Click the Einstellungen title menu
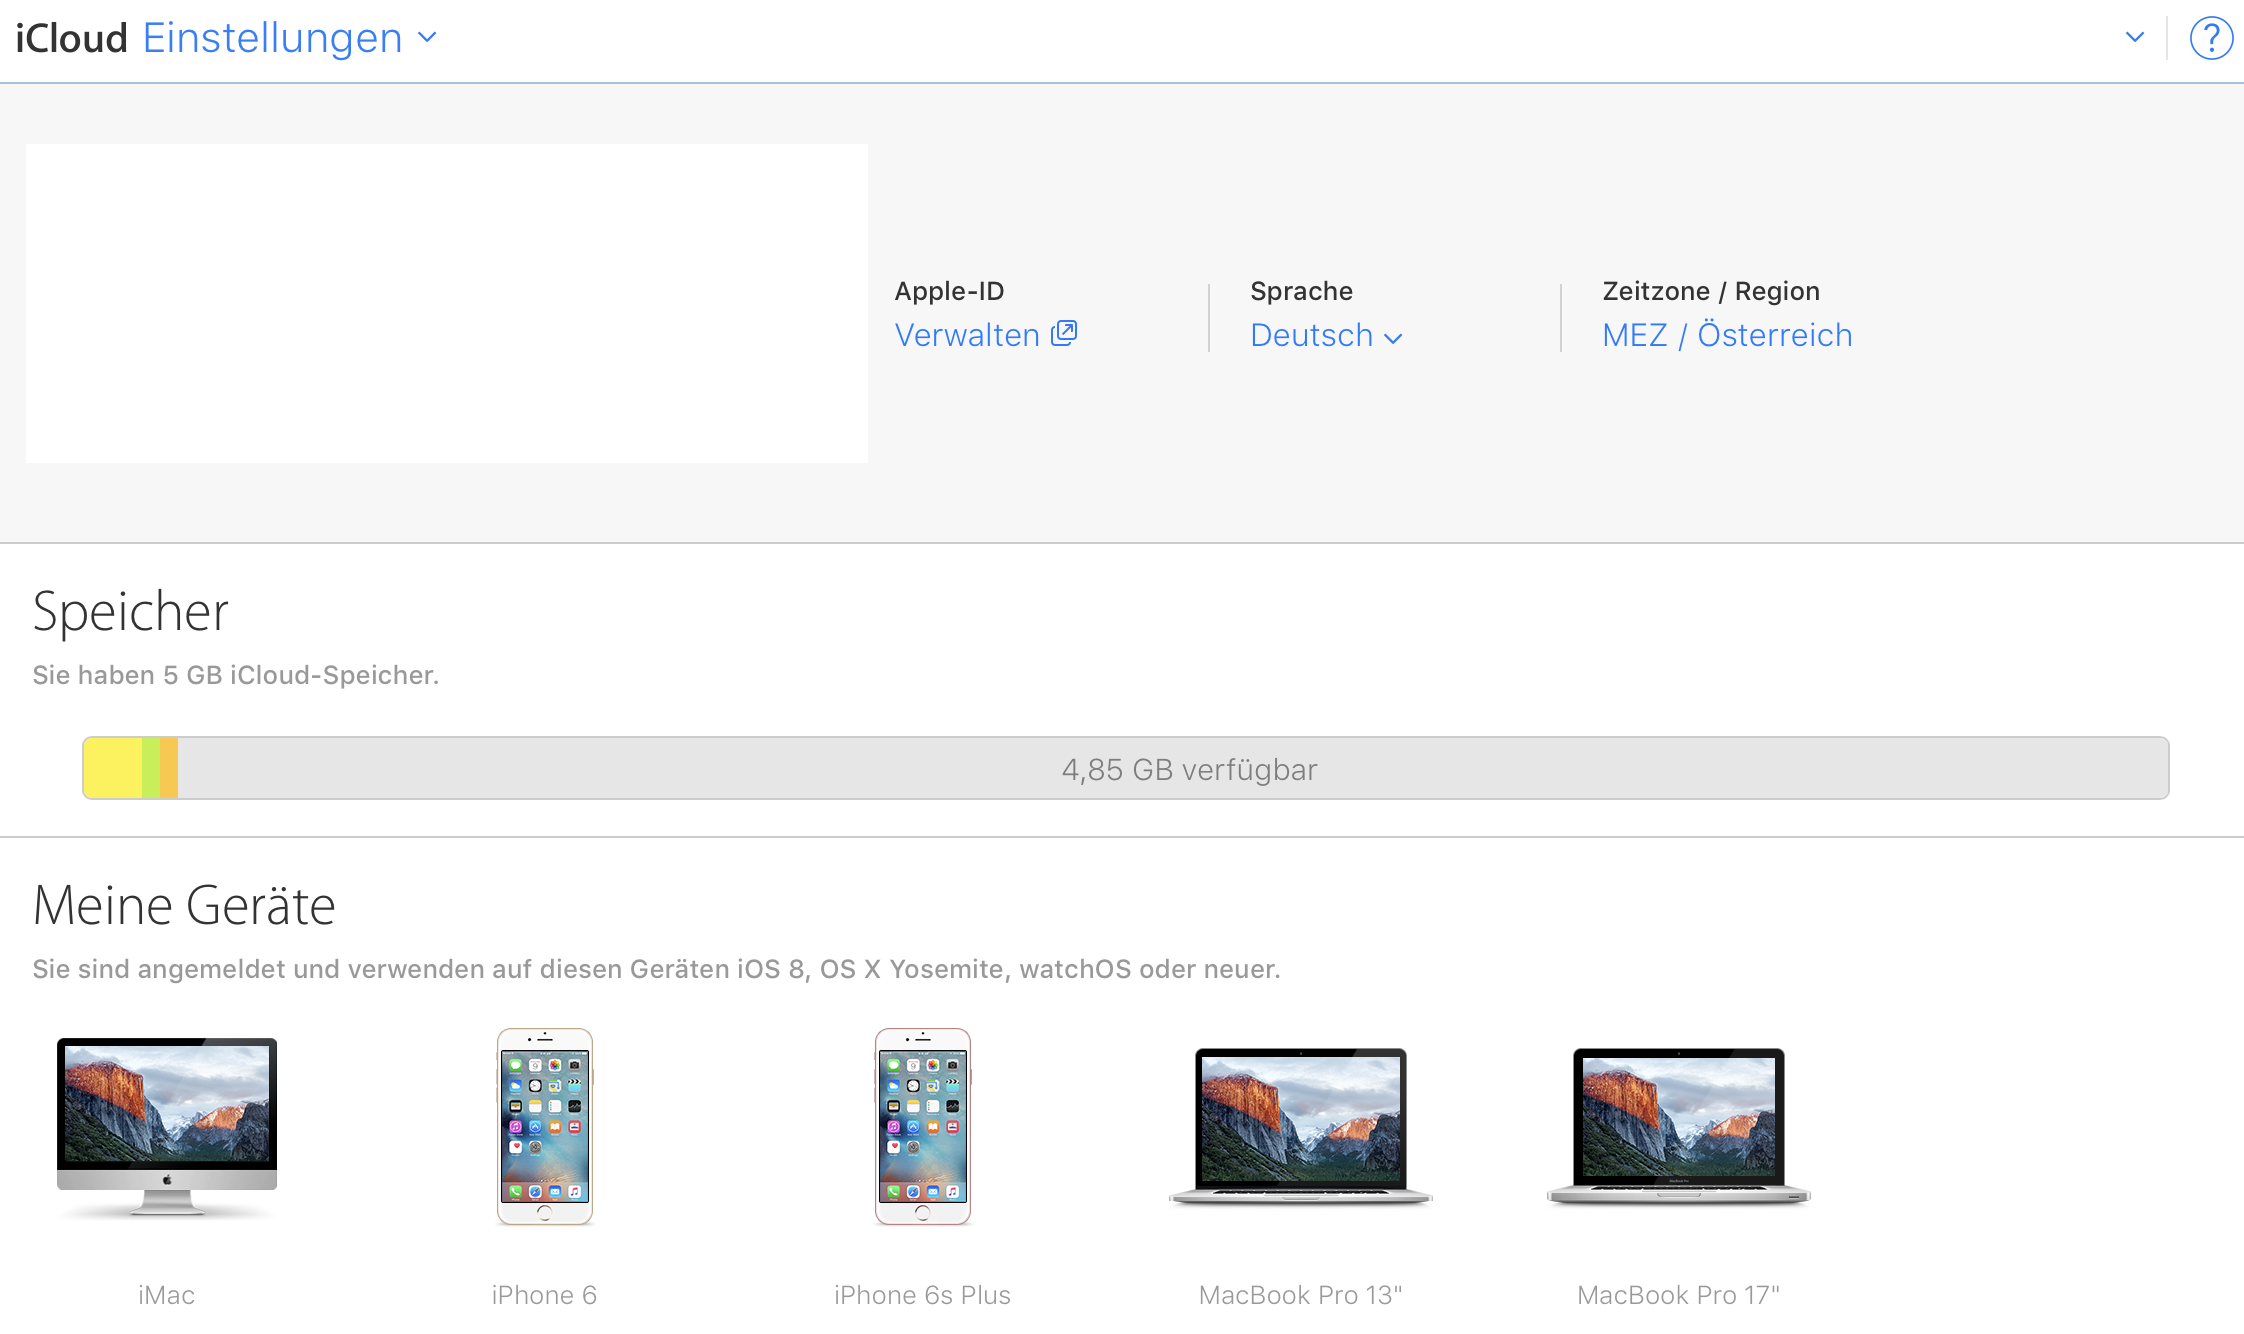Image resolution: width=2244 pixels, height=1334 pixels. pyautogui.click(x=272, y=38)
